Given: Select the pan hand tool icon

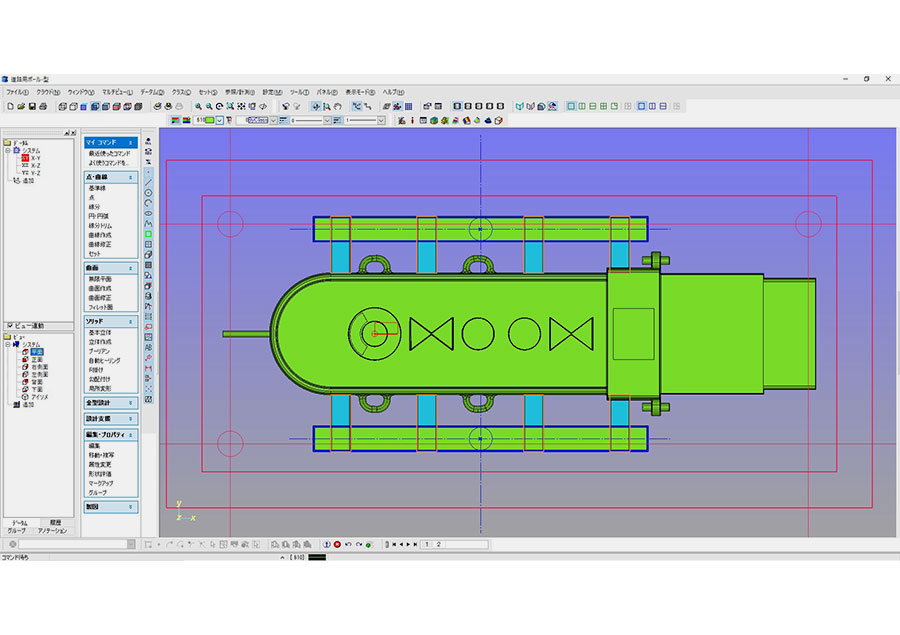Looking at the screenshot, I should click(339, 105).
